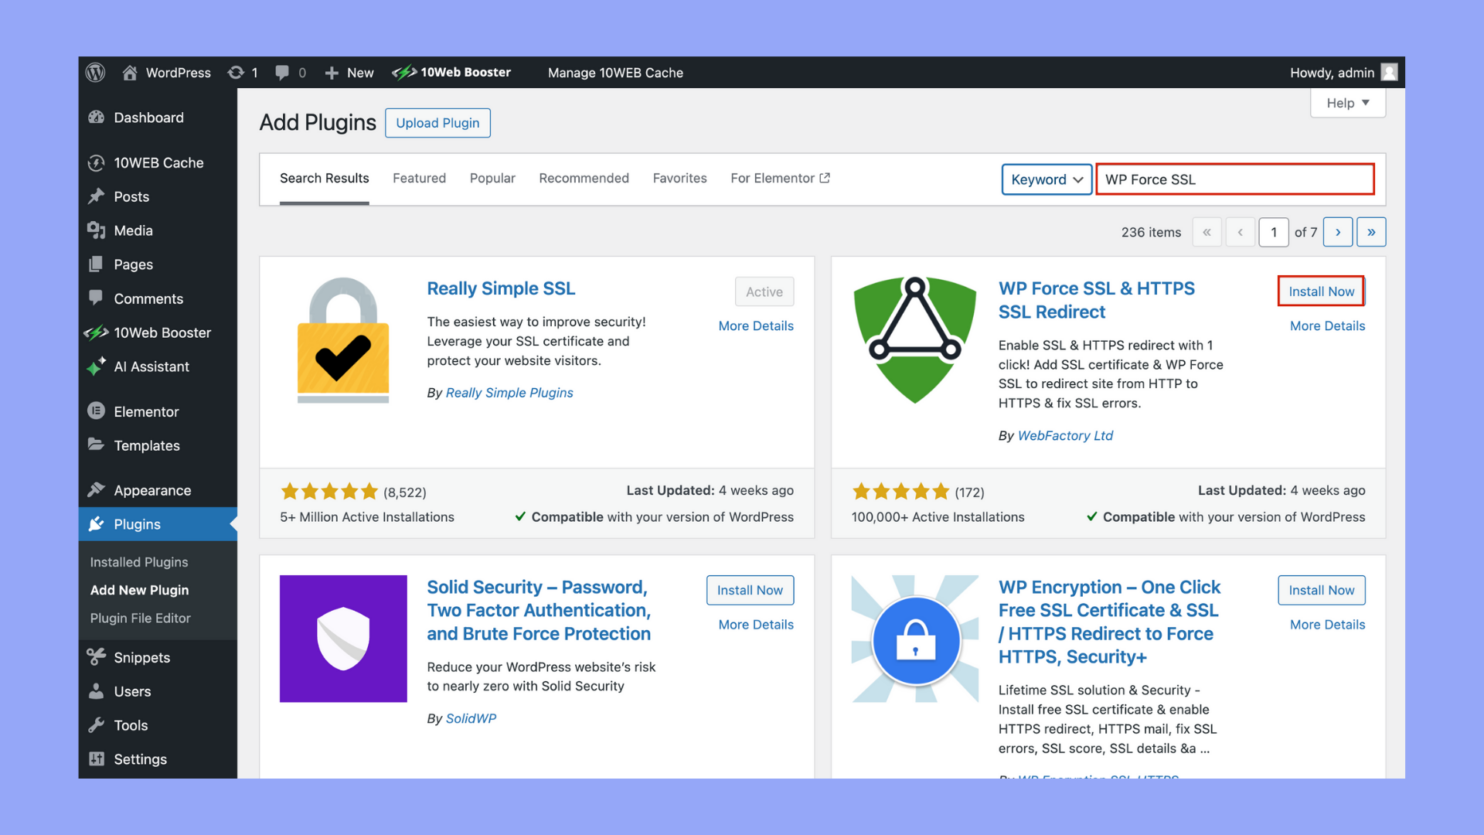Open the AI Assistant sidebar item
This screenshot has width=1484, height=835.
151,367
